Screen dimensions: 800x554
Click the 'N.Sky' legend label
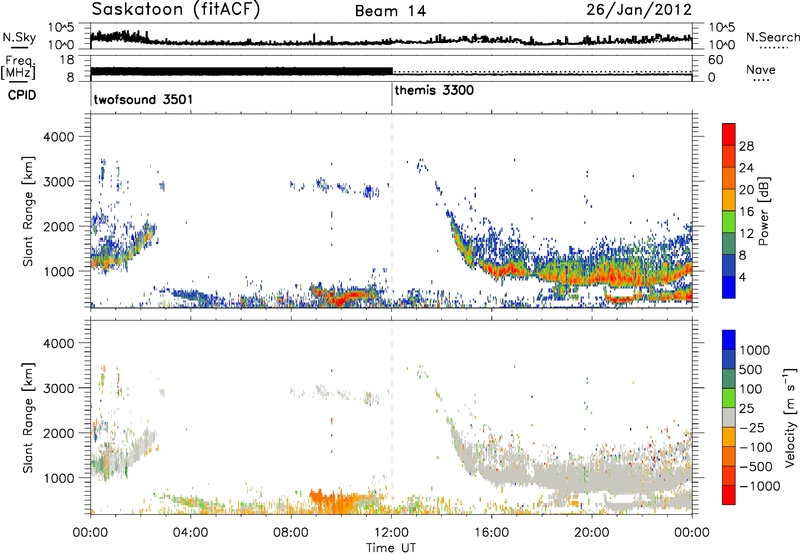tap(19, 37)
